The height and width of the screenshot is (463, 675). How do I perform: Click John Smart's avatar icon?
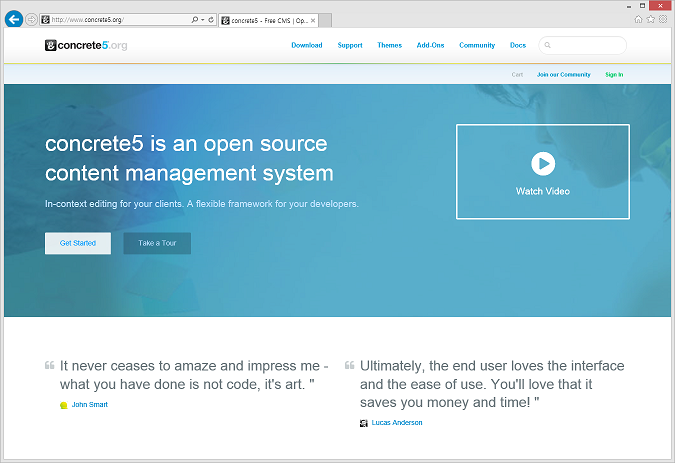[x=64, y=405]
